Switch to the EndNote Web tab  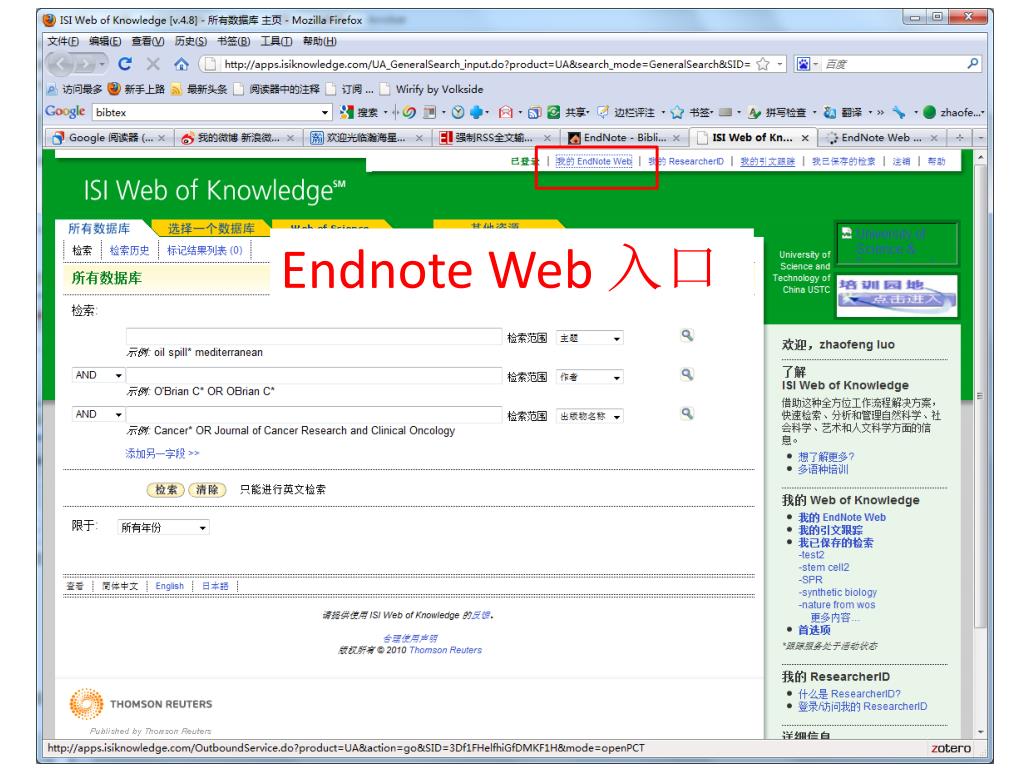[883, 138]
